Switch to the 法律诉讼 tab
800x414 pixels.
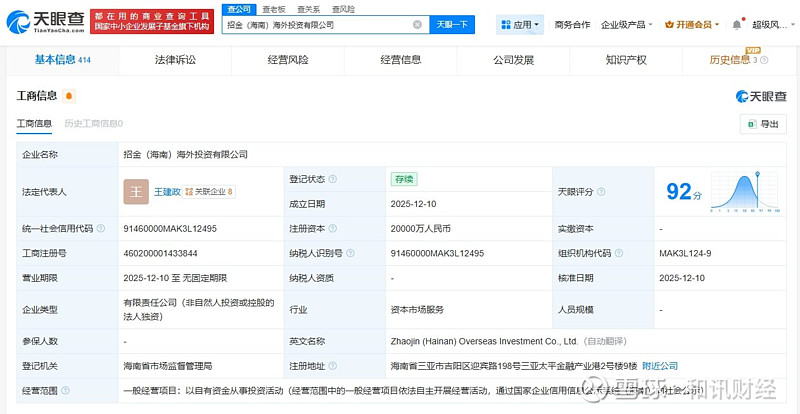pos(175,60)
